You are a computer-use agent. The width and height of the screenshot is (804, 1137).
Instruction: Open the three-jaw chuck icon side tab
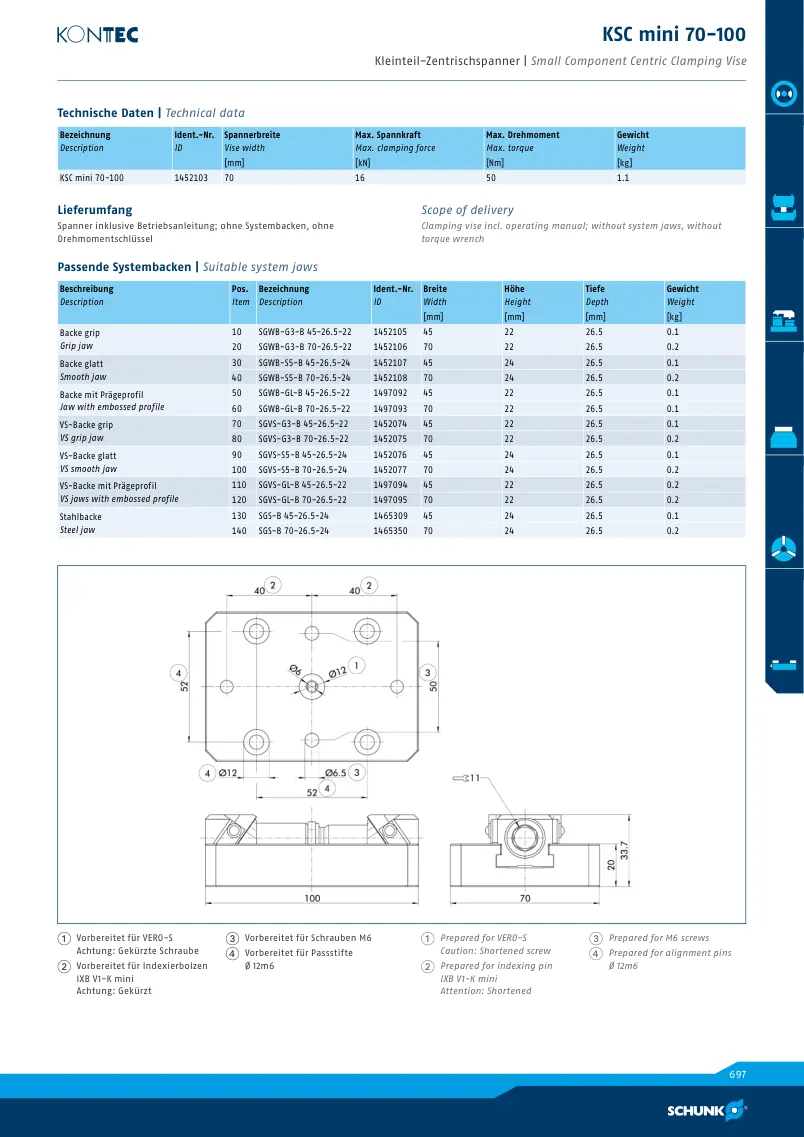[x=784, y=549]
